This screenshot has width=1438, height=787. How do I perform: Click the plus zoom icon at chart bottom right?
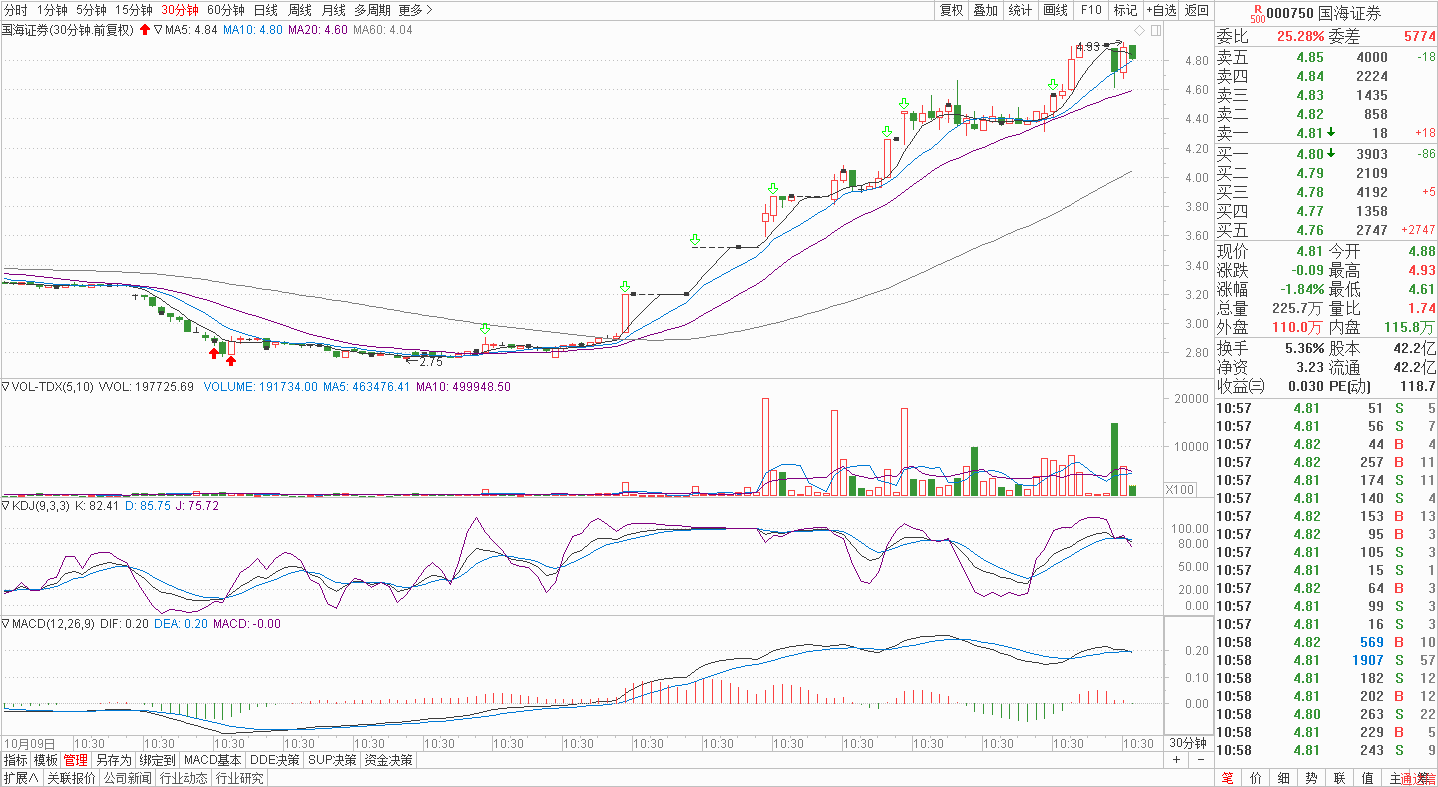1177,760
